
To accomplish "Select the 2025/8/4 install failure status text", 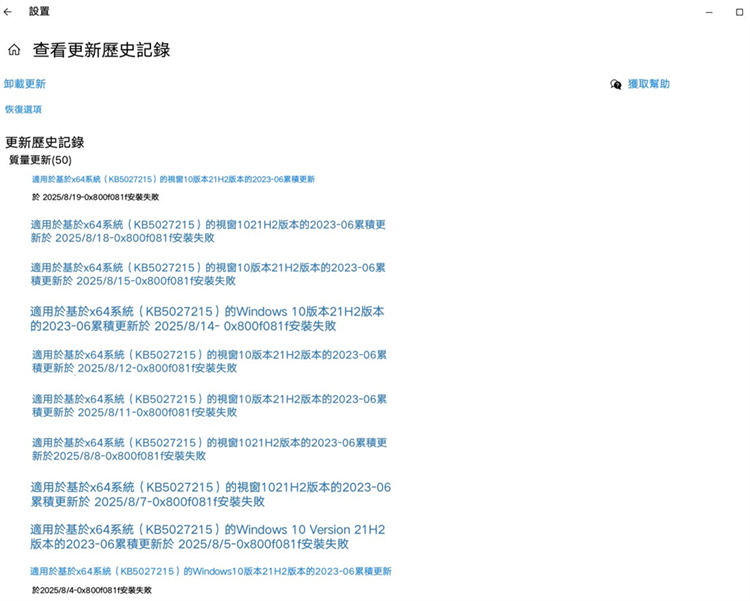I will click(x=91, y=590).
